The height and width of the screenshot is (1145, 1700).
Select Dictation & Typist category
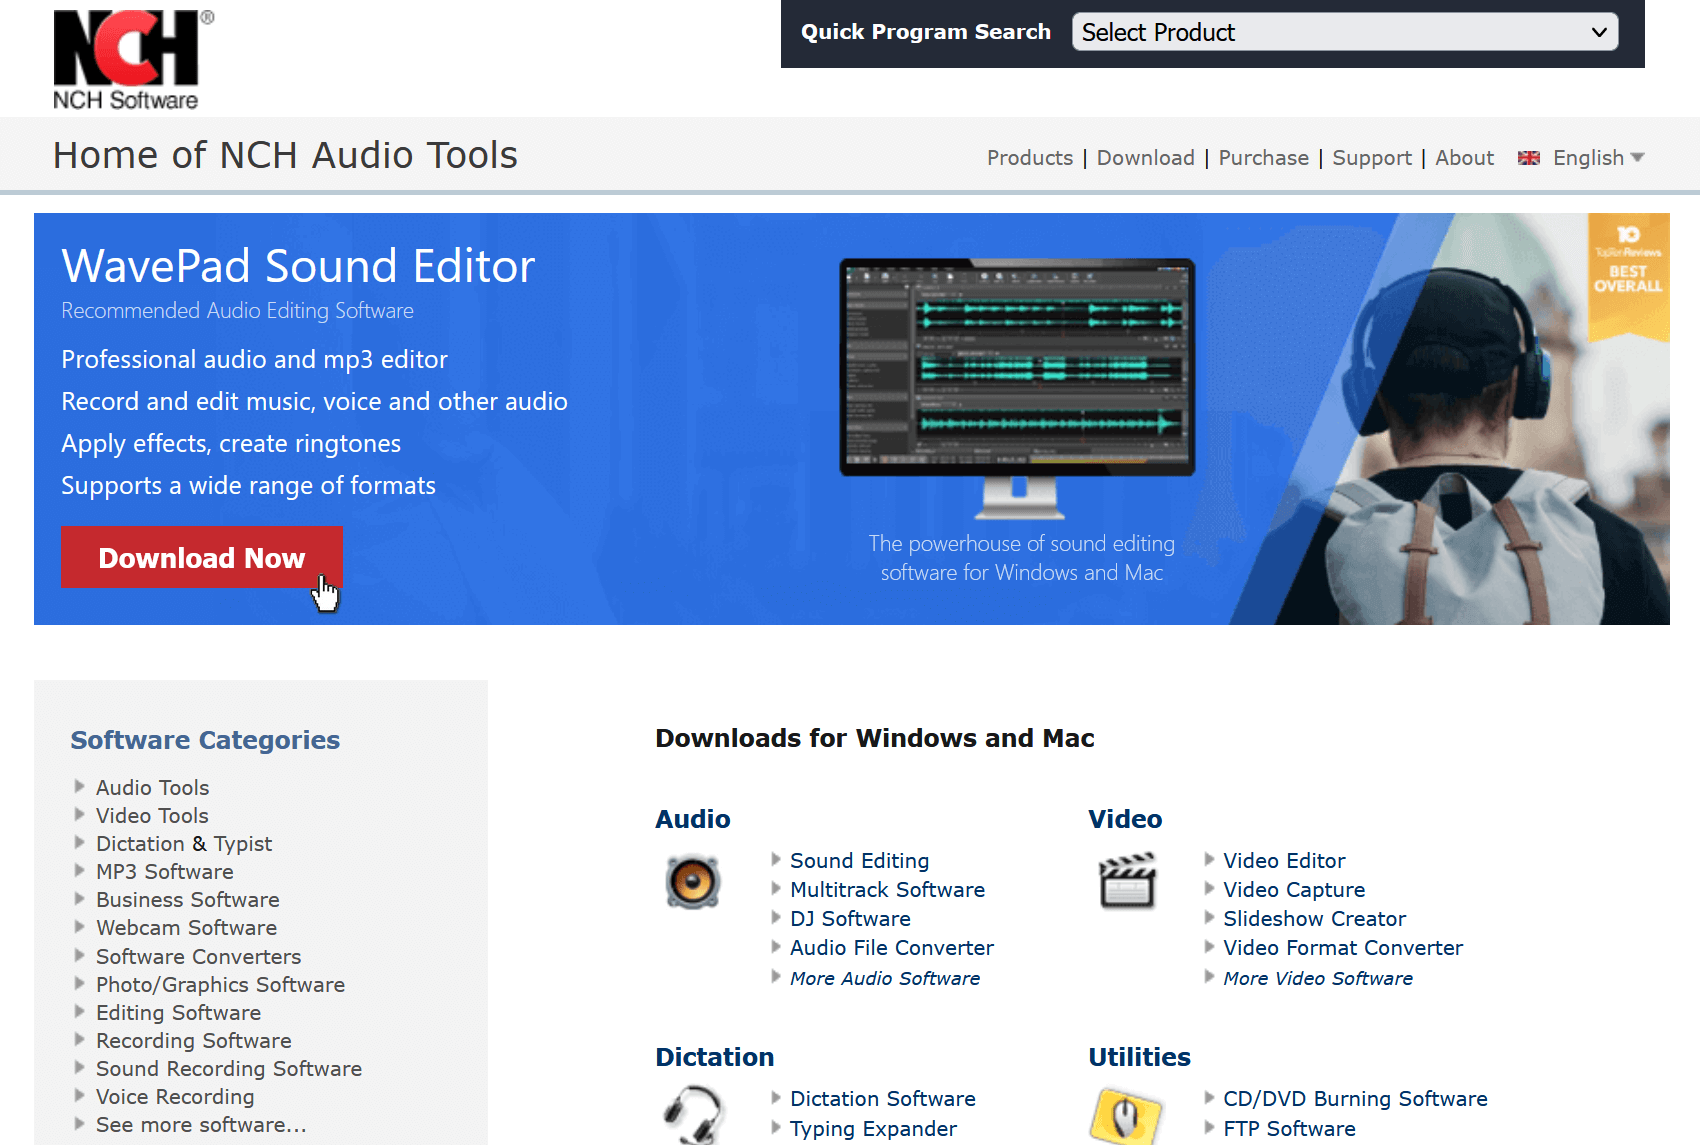[x=184, y=844]
